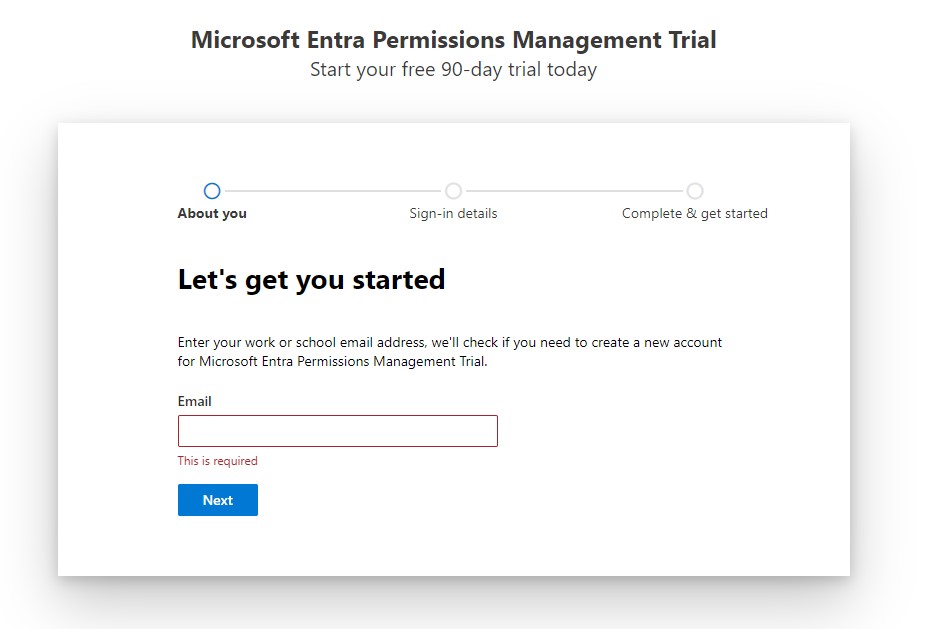Click the Let's get you started heading
The height and width of the screenshot is (629, 925).
click(311, 280)
